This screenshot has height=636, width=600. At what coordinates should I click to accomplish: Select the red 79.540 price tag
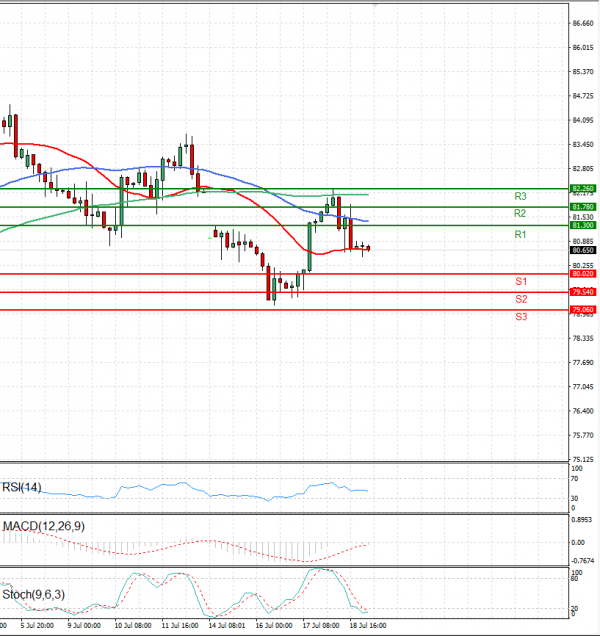point(583,291)
